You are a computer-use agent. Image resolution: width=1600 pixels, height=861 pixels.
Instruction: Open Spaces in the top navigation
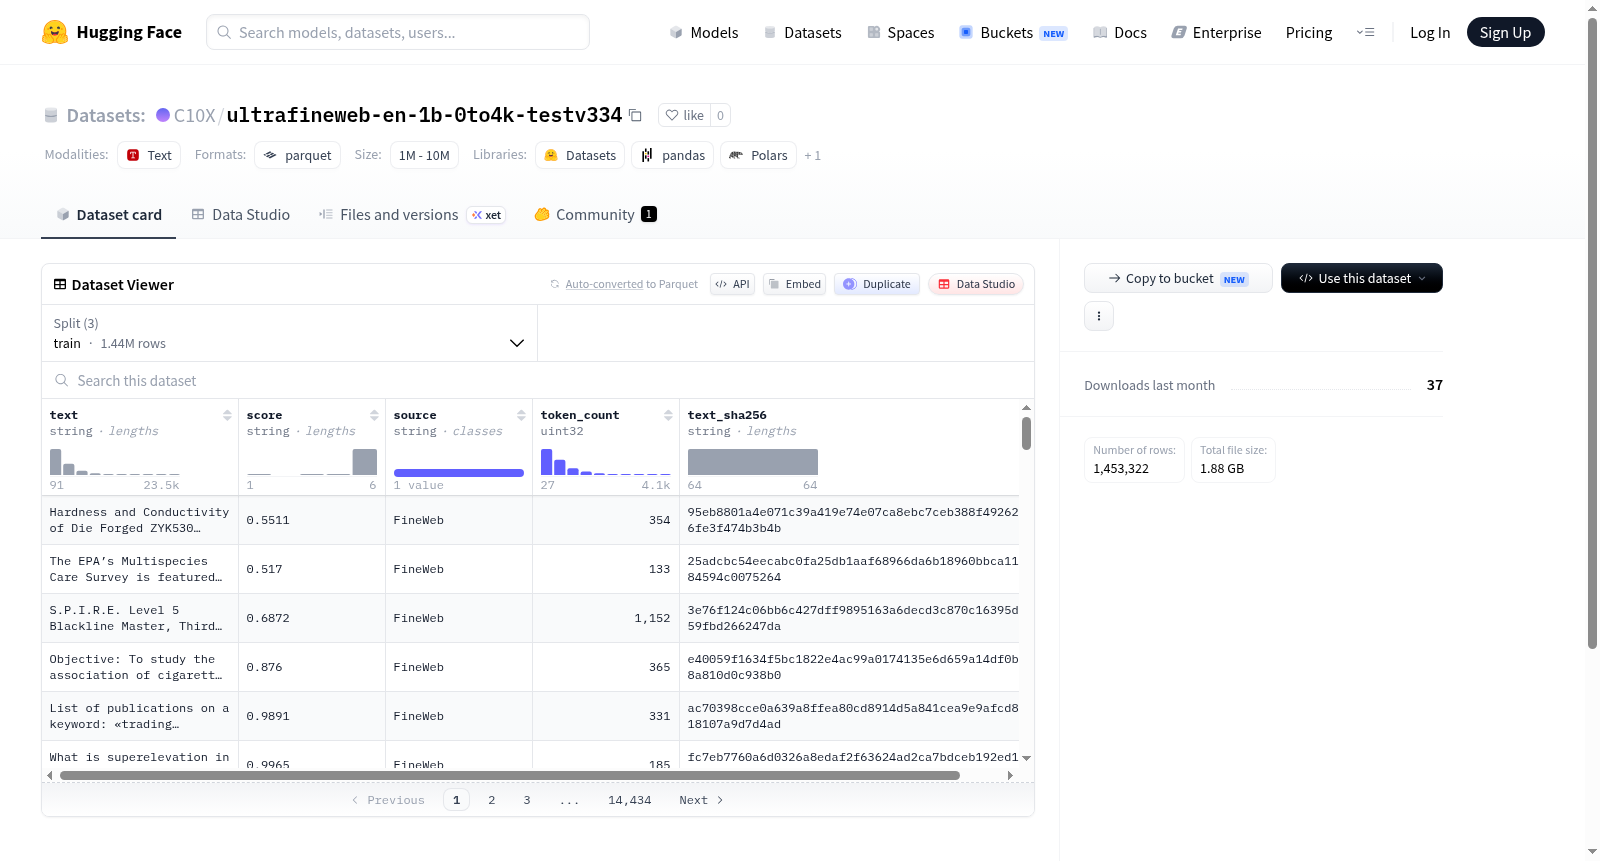tap(900, 32)
